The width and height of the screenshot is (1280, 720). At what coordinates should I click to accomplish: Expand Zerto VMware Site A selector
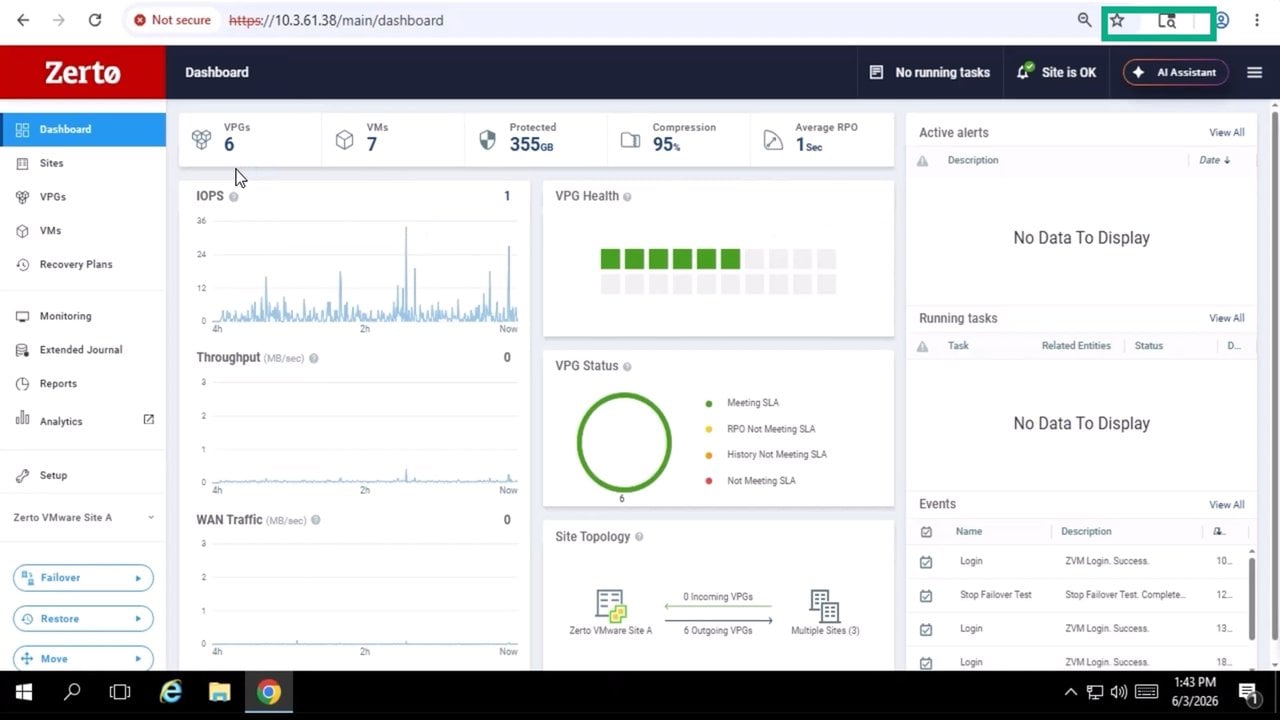pyautogui.click(x=83, y=518)
